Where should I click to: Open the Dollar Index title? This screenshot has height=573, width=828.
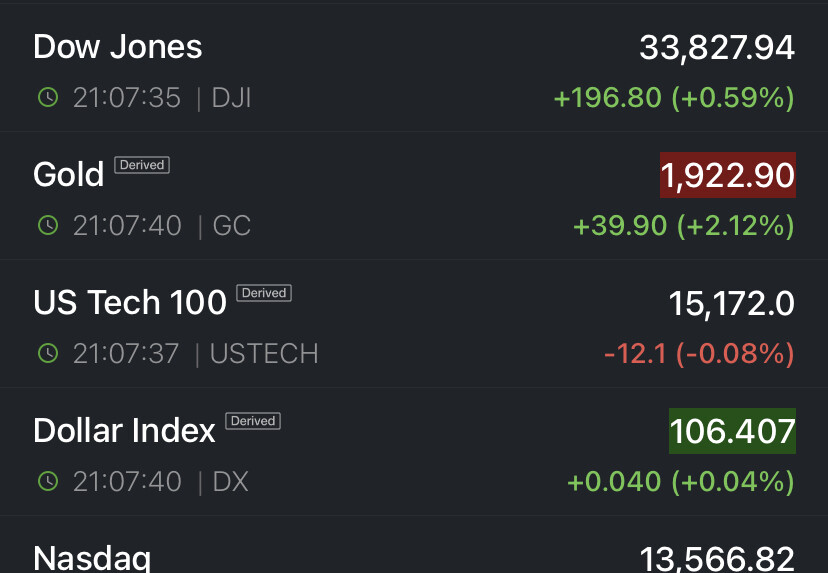(x=124, y=431)
